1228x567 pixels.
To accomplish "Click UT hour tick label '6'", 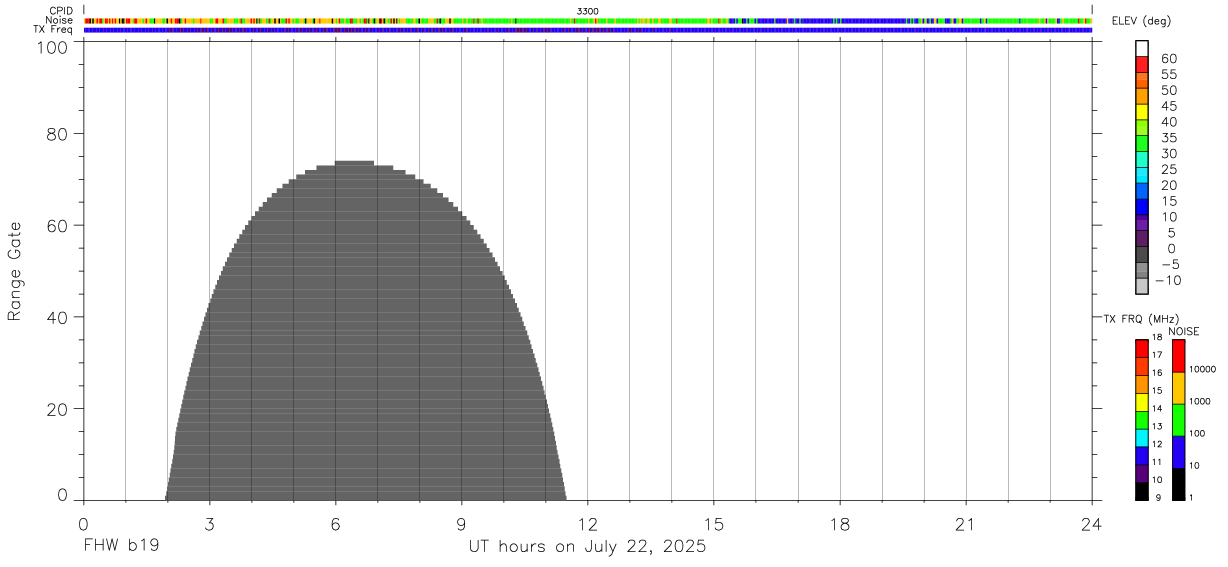I will click(x=335, y=523).
